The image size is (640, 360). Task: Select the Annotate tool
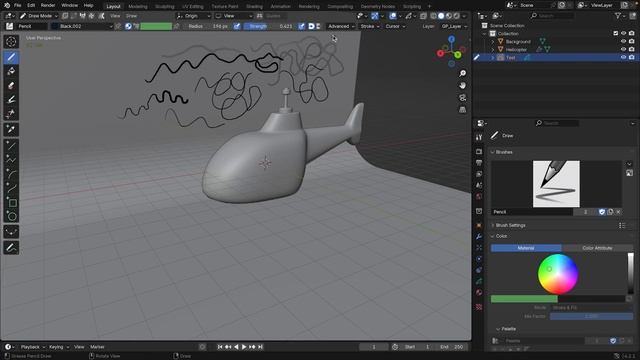point(11,248)
